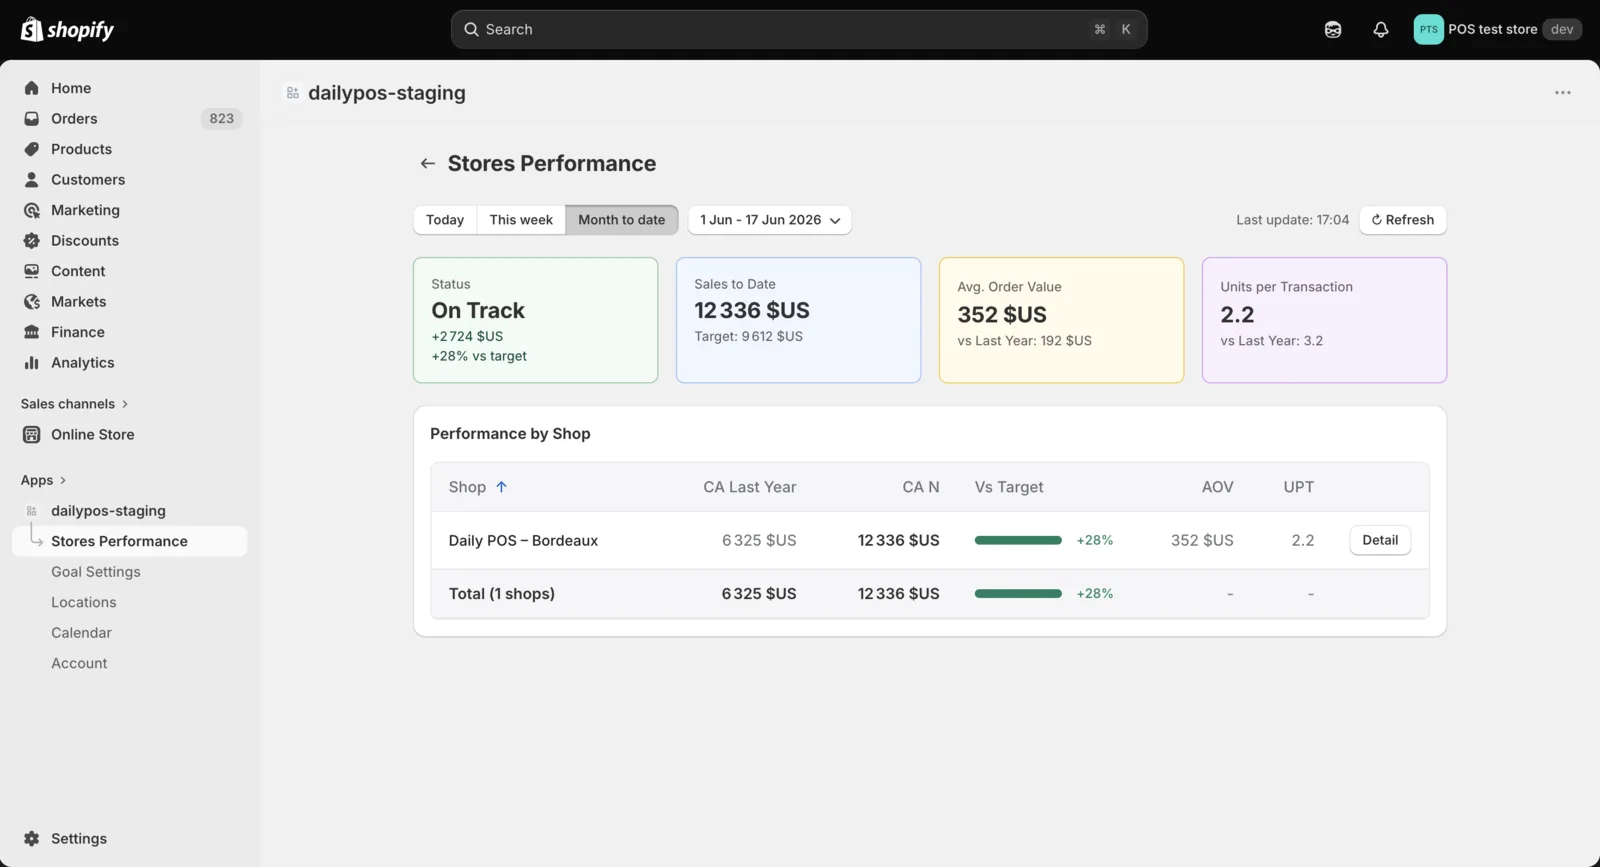This screenshot has width=1600, height=867.
Task: Open Calendar in the sidebar
Action: click(81, 633)
